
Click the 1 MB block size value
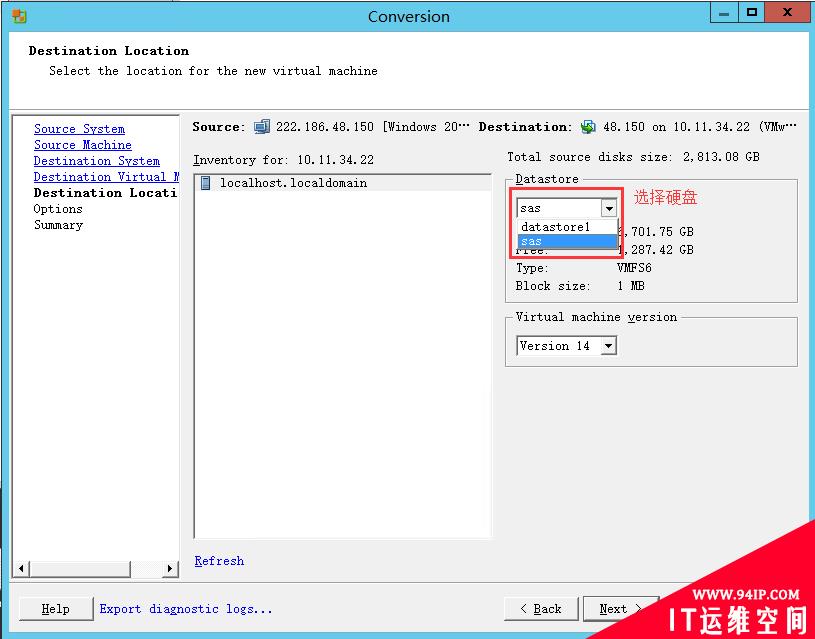pyautogui.click(x=631, y=286)
